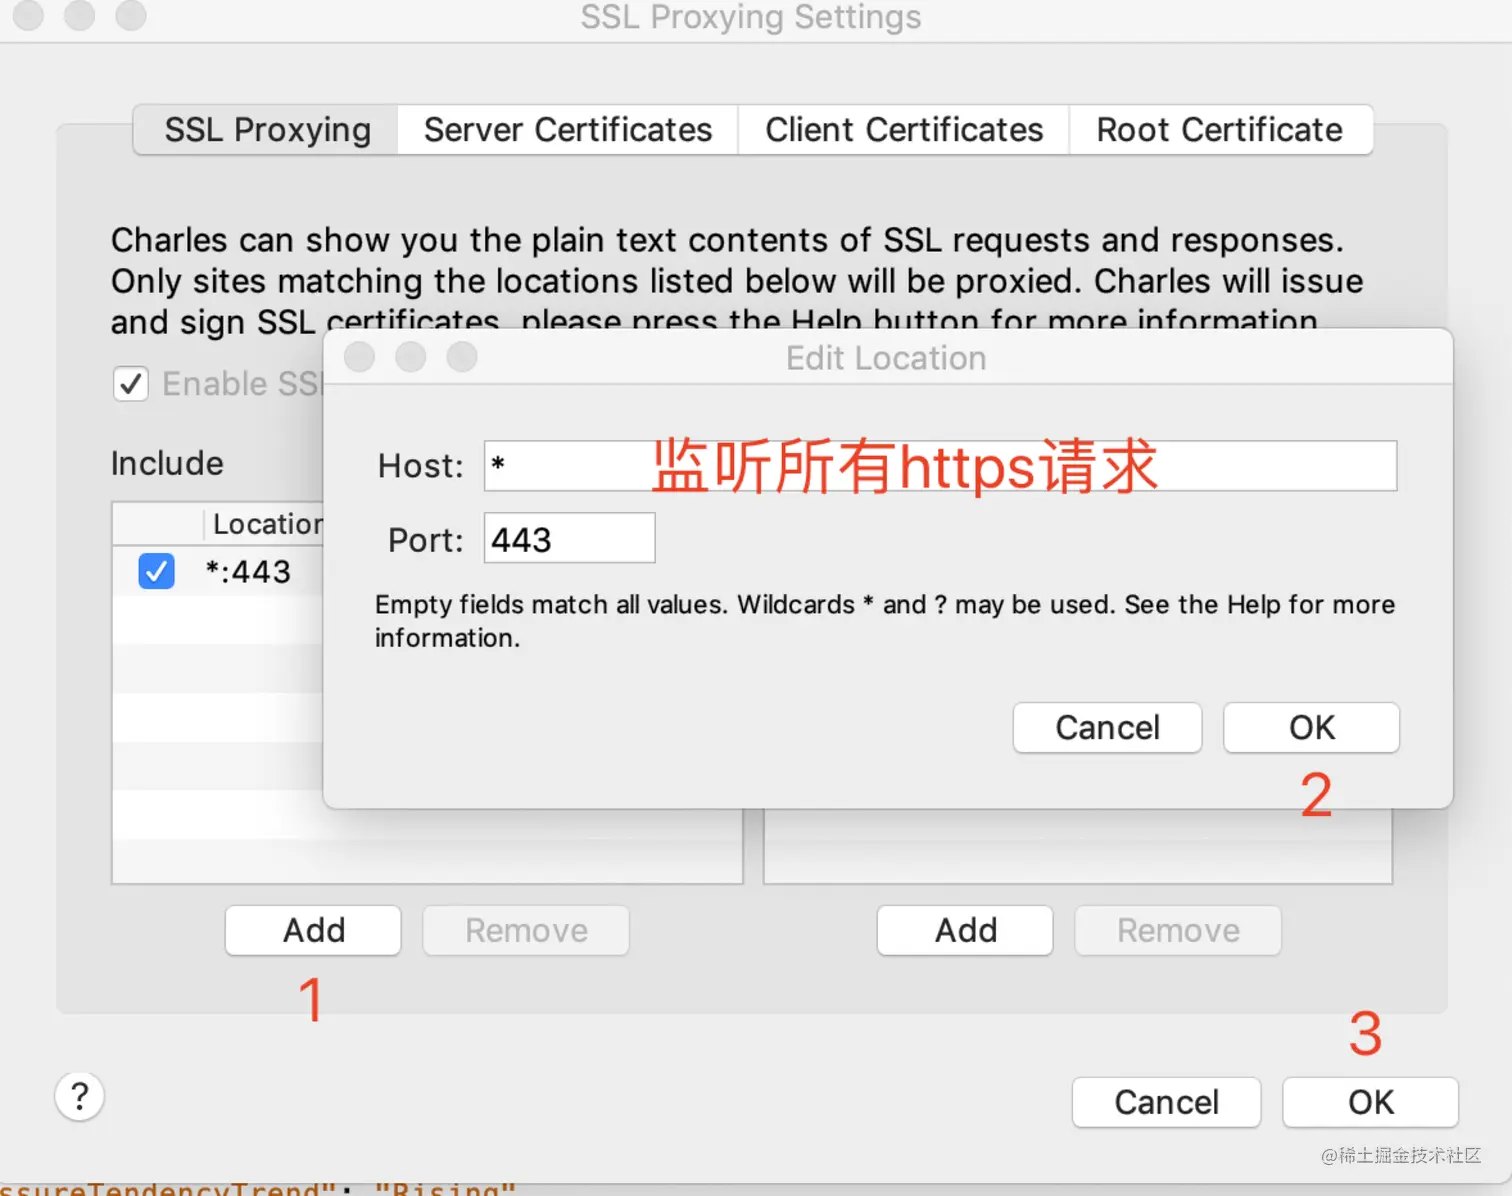1512x1196 pixels.
Task: Click the Location column header
Action: click(267, 524)
